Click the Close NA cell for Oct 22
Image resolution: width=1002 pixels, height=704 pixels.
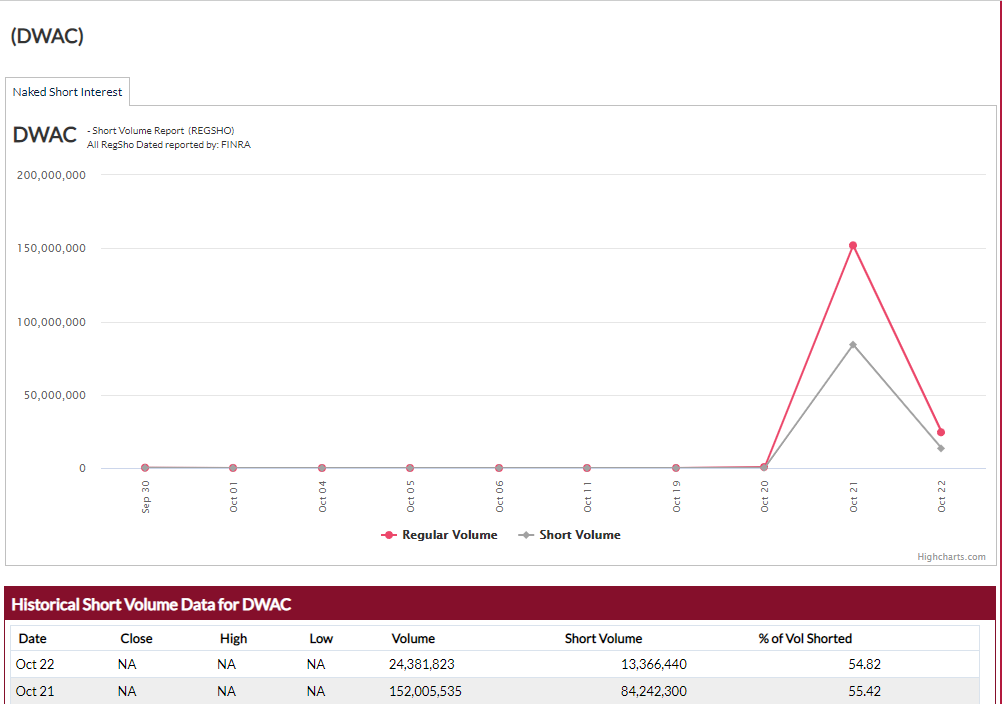tap(127, 664)
